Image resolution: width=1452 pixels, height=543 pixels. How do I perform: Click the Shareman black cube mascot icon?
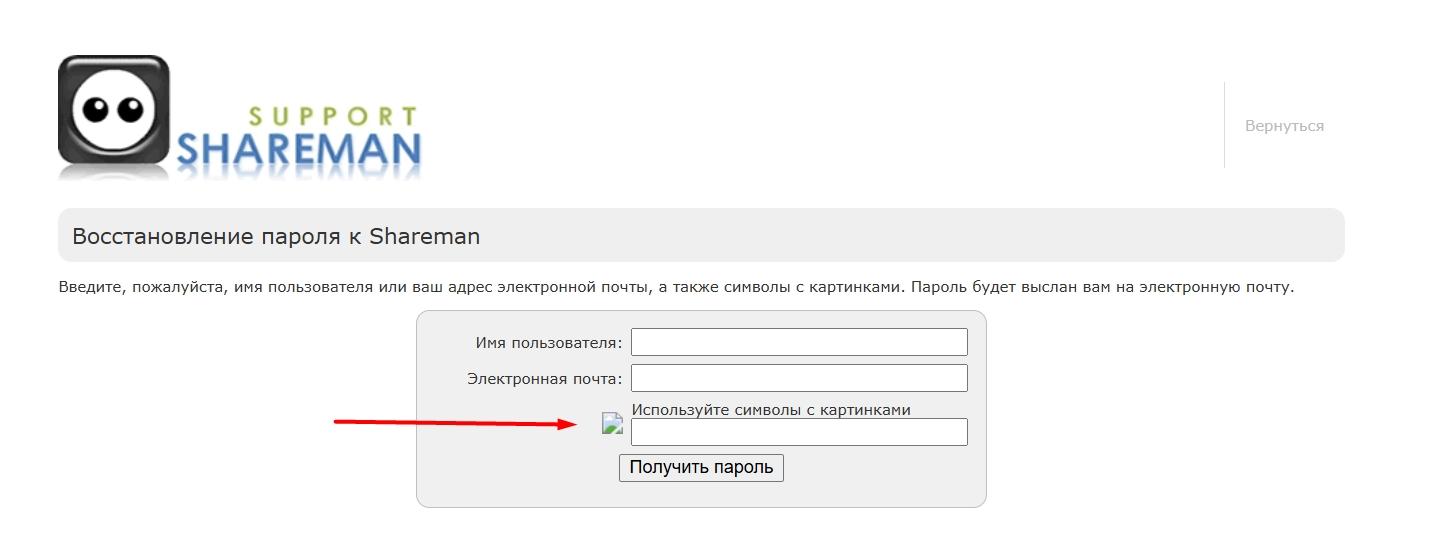tap(114, 110)
